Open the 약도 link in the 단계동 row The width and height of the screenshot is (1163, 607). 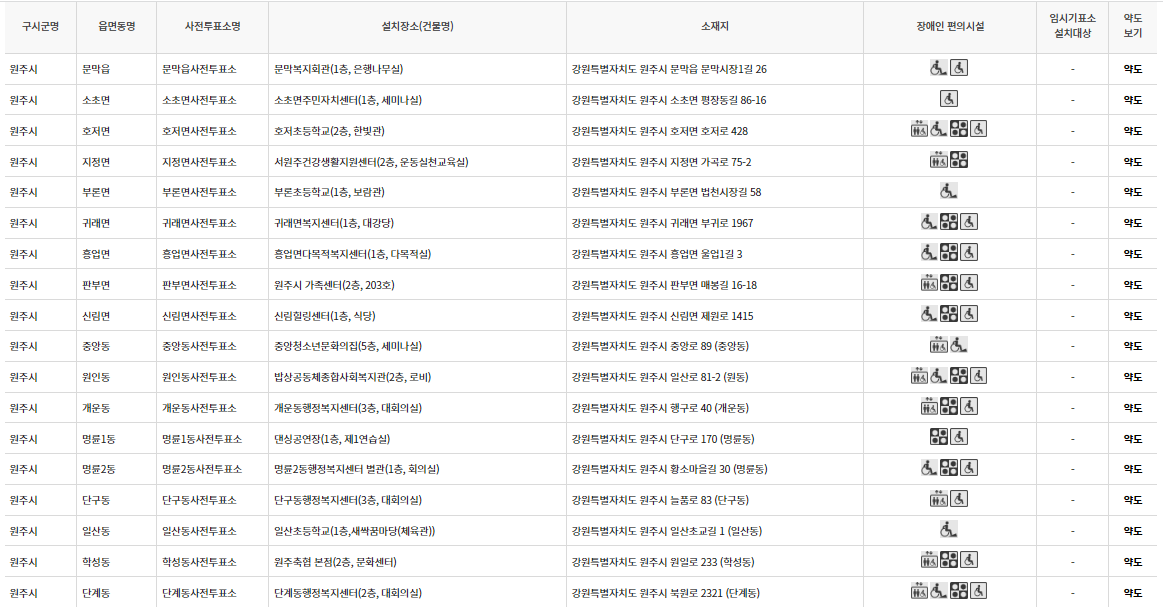tap(1135, 592)
